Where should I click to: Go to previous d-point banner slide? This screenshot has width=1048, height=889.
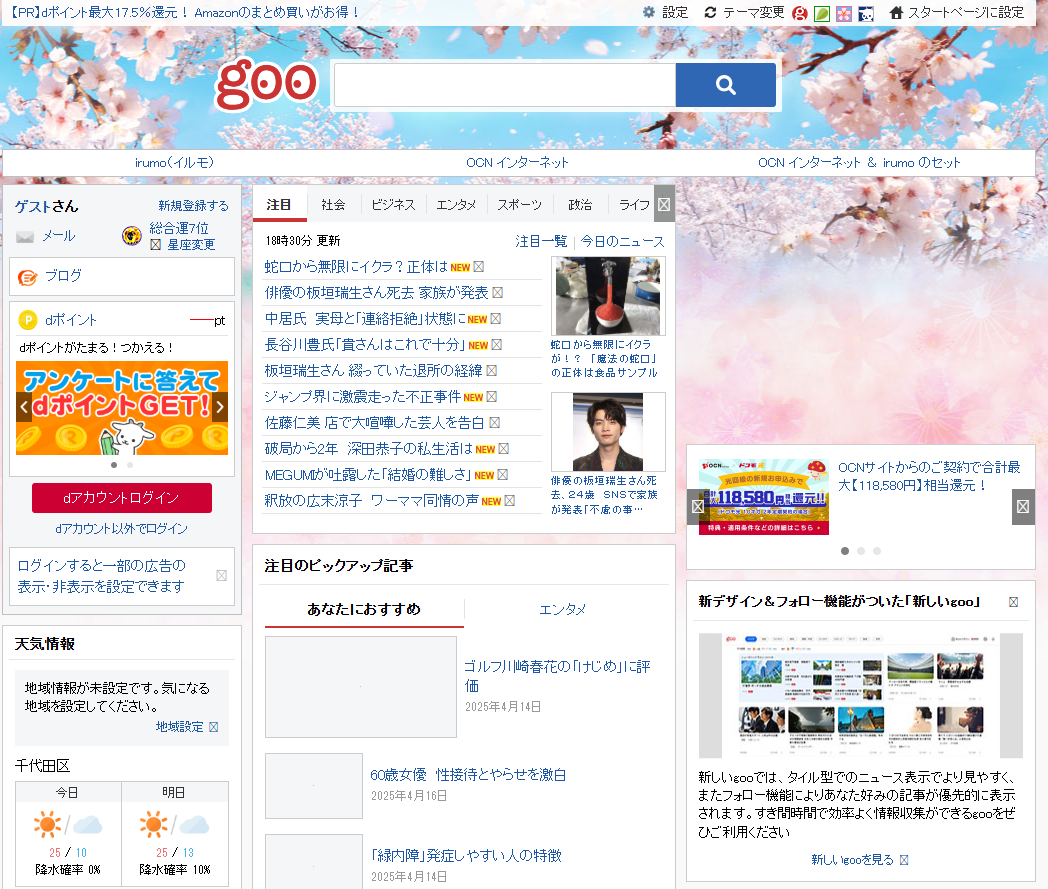tap(24, 406)
